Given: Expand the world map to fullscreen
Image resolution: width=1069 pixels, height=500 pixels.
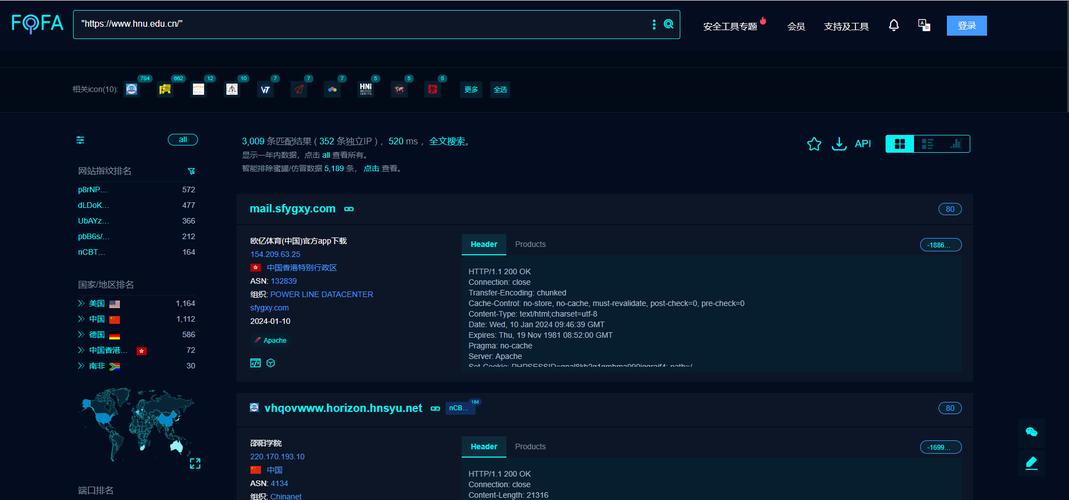Looking at the screenshot, I should click(x=195, y=463).
